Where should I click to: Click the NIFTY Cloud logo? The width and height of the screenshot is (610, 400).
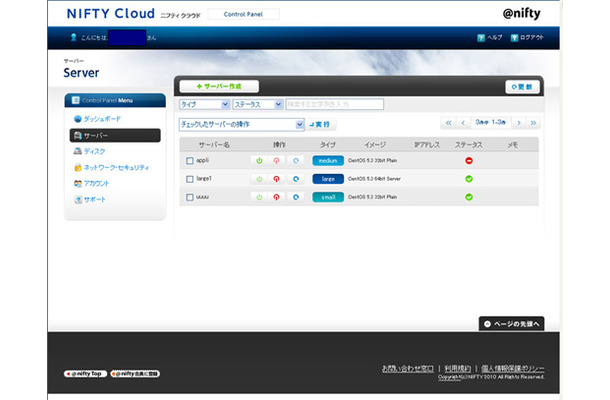pyautogui.click(x=111, y=14)
